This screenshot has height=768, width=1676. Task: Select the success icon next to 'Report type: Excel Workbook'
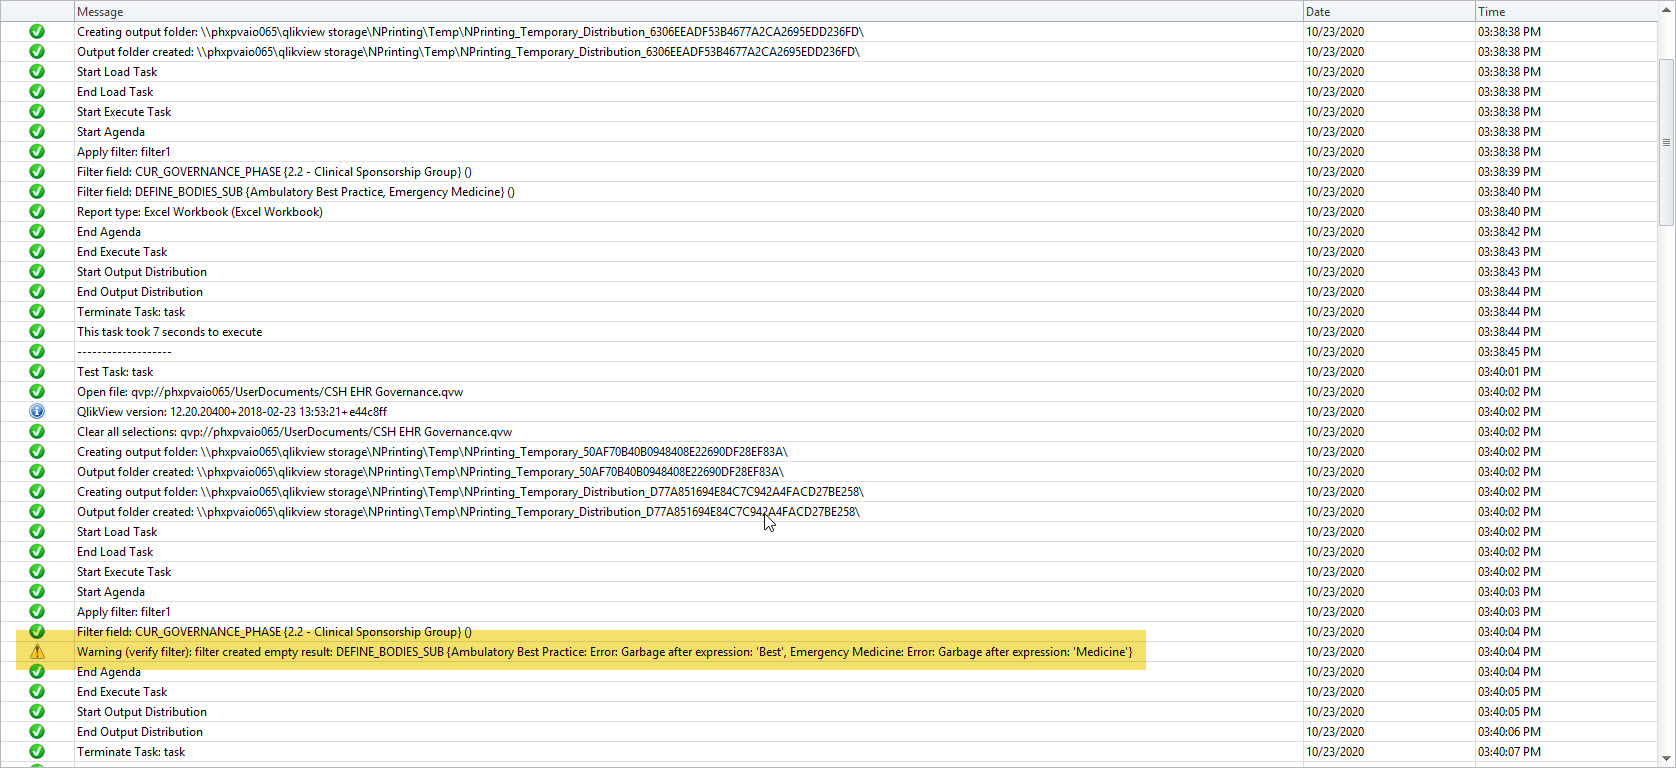tap(37, 211)
